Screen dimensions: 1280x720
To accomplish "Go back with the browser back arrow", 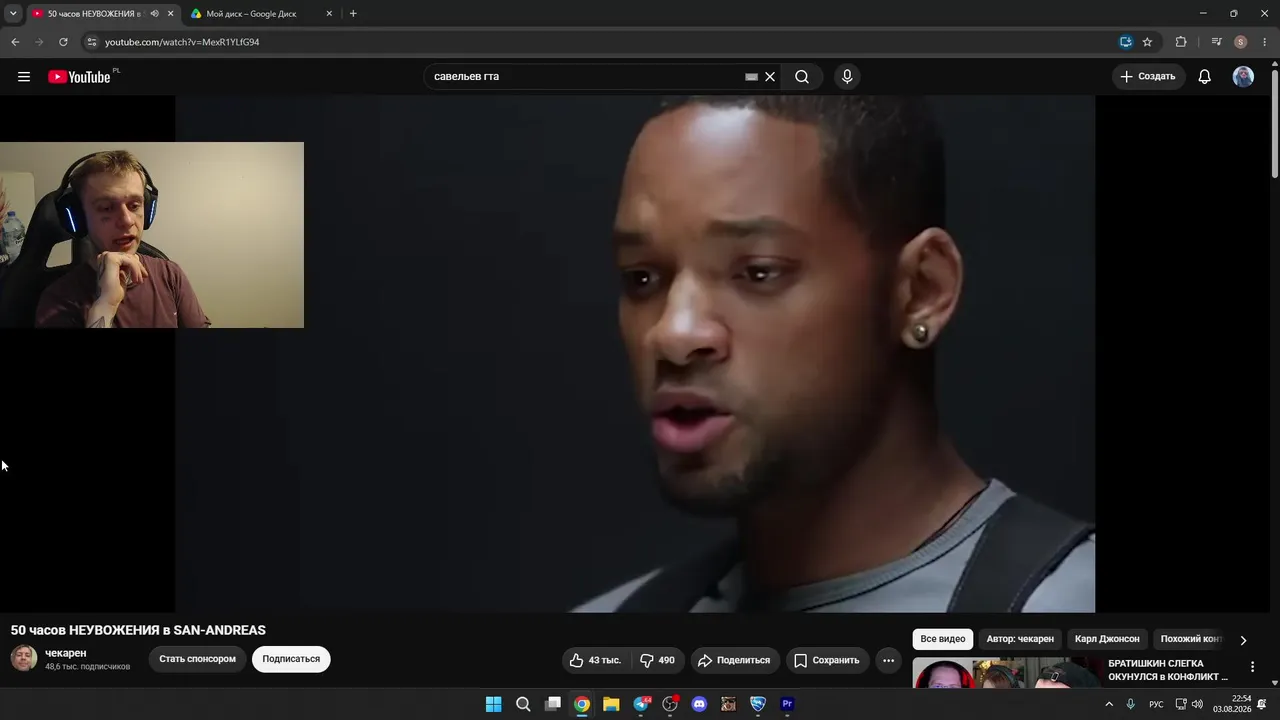I will tap(15, 42).
